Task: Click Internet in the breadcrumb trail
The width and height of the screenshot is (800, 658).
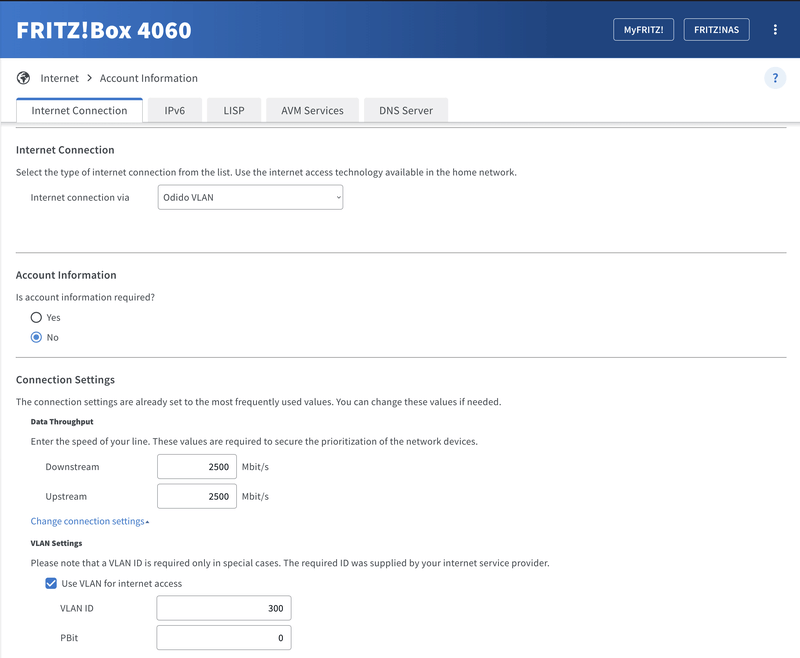Action: click(x=59, y=77)
